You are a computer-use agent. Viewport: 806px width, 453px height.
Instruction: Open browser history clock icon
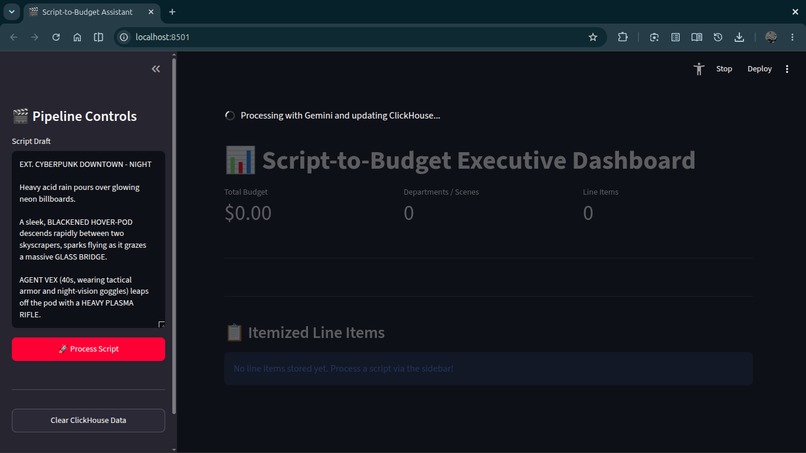718,37
